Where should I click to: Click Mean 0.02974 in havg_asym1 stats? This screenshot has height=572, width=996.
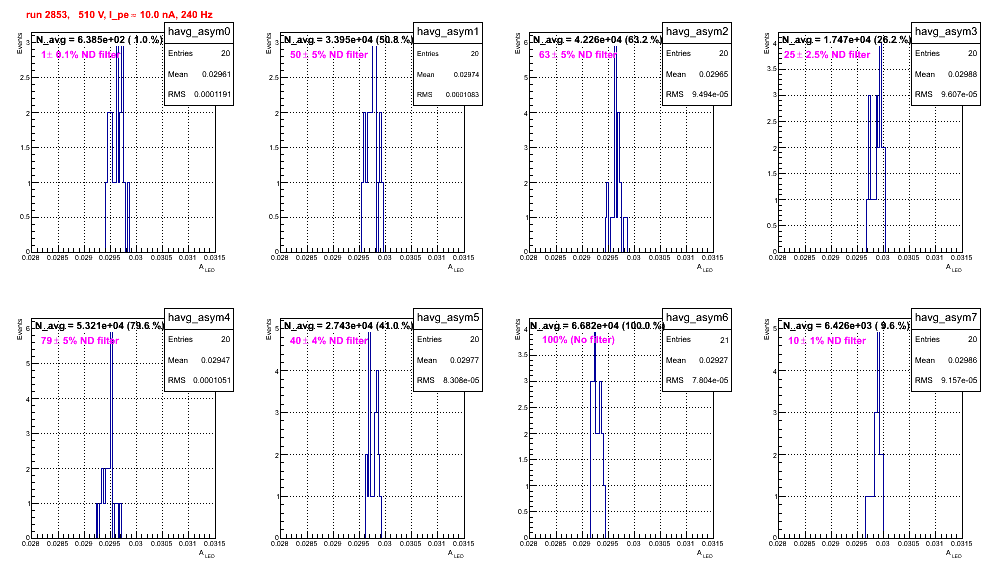point(448,74)
